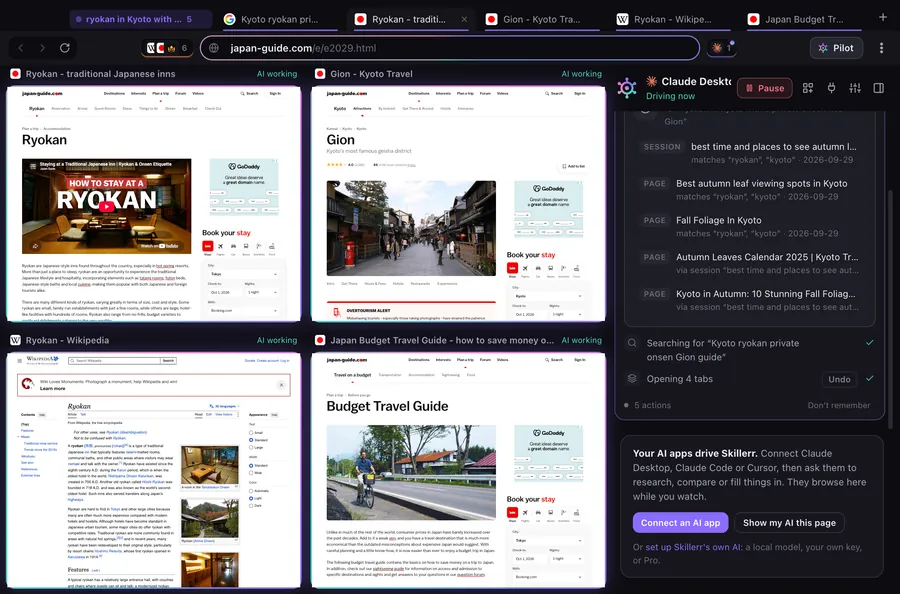Close the Ryokan - traditi... tab
900x594 pixels.
[464, 19]
